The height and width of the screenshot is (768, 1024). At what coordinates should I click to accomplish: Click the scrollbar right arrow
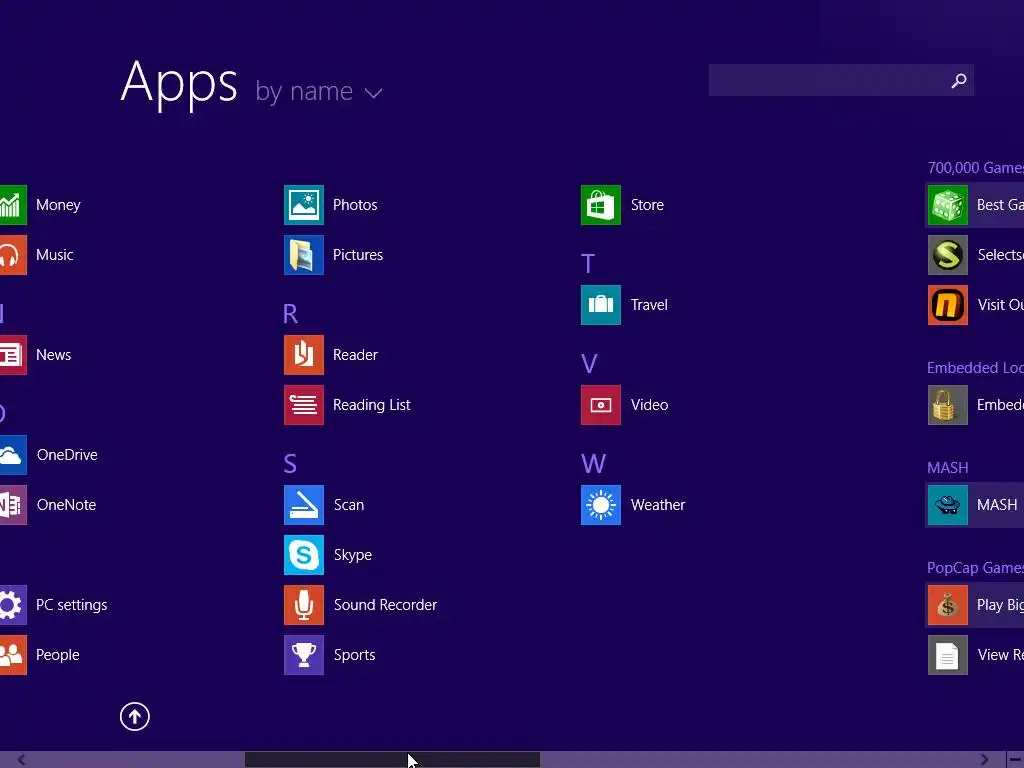985,760
